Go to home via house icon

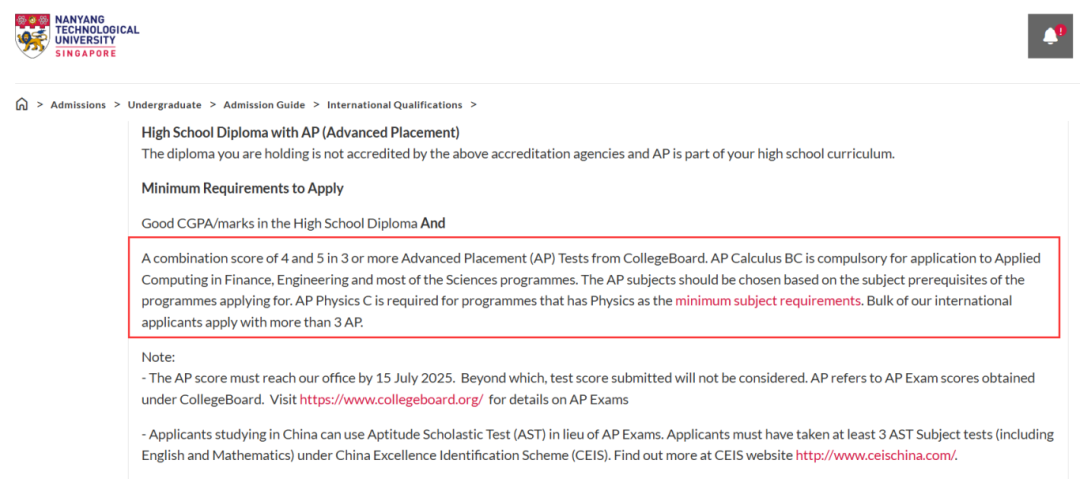(22, 105)
